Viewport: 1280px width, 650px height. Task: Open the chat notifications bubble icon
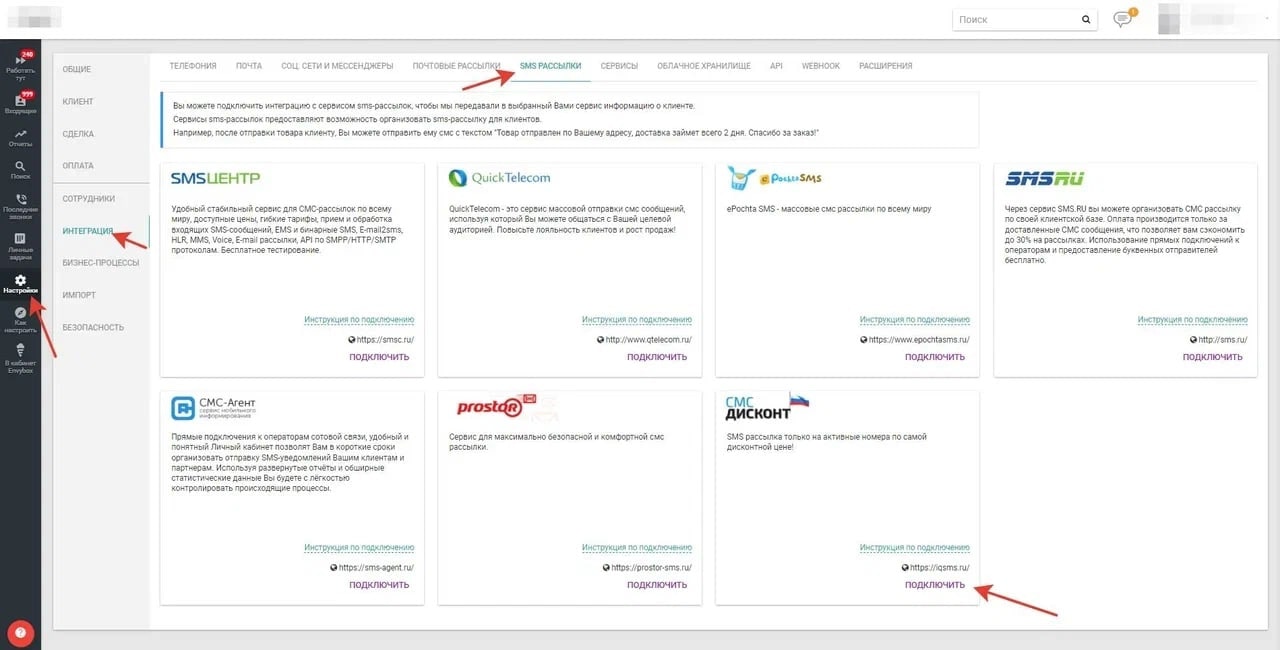1123,19
